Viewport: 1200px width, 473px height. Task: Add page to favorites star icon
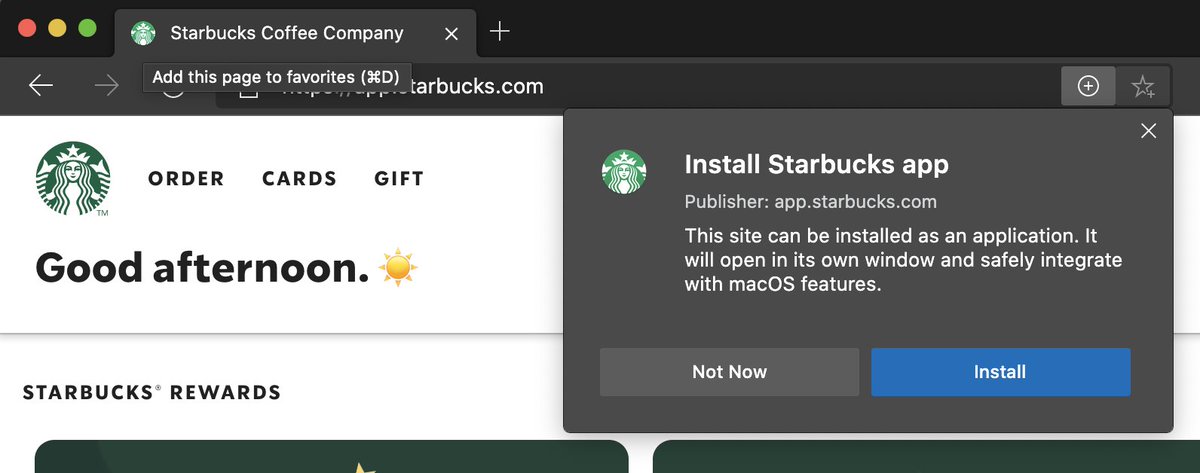pyautogui.click(x=1143, y=87)
